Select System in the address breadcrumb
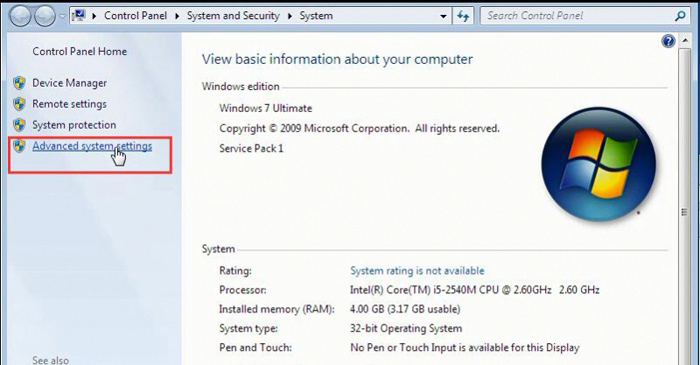 (x=316, y=16)
